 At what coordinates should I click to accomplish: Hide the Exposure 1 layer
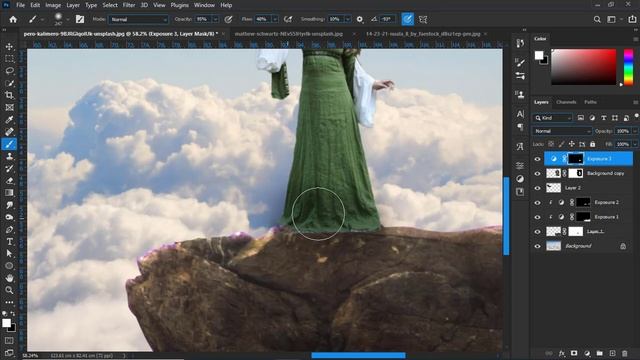point(538,217)
